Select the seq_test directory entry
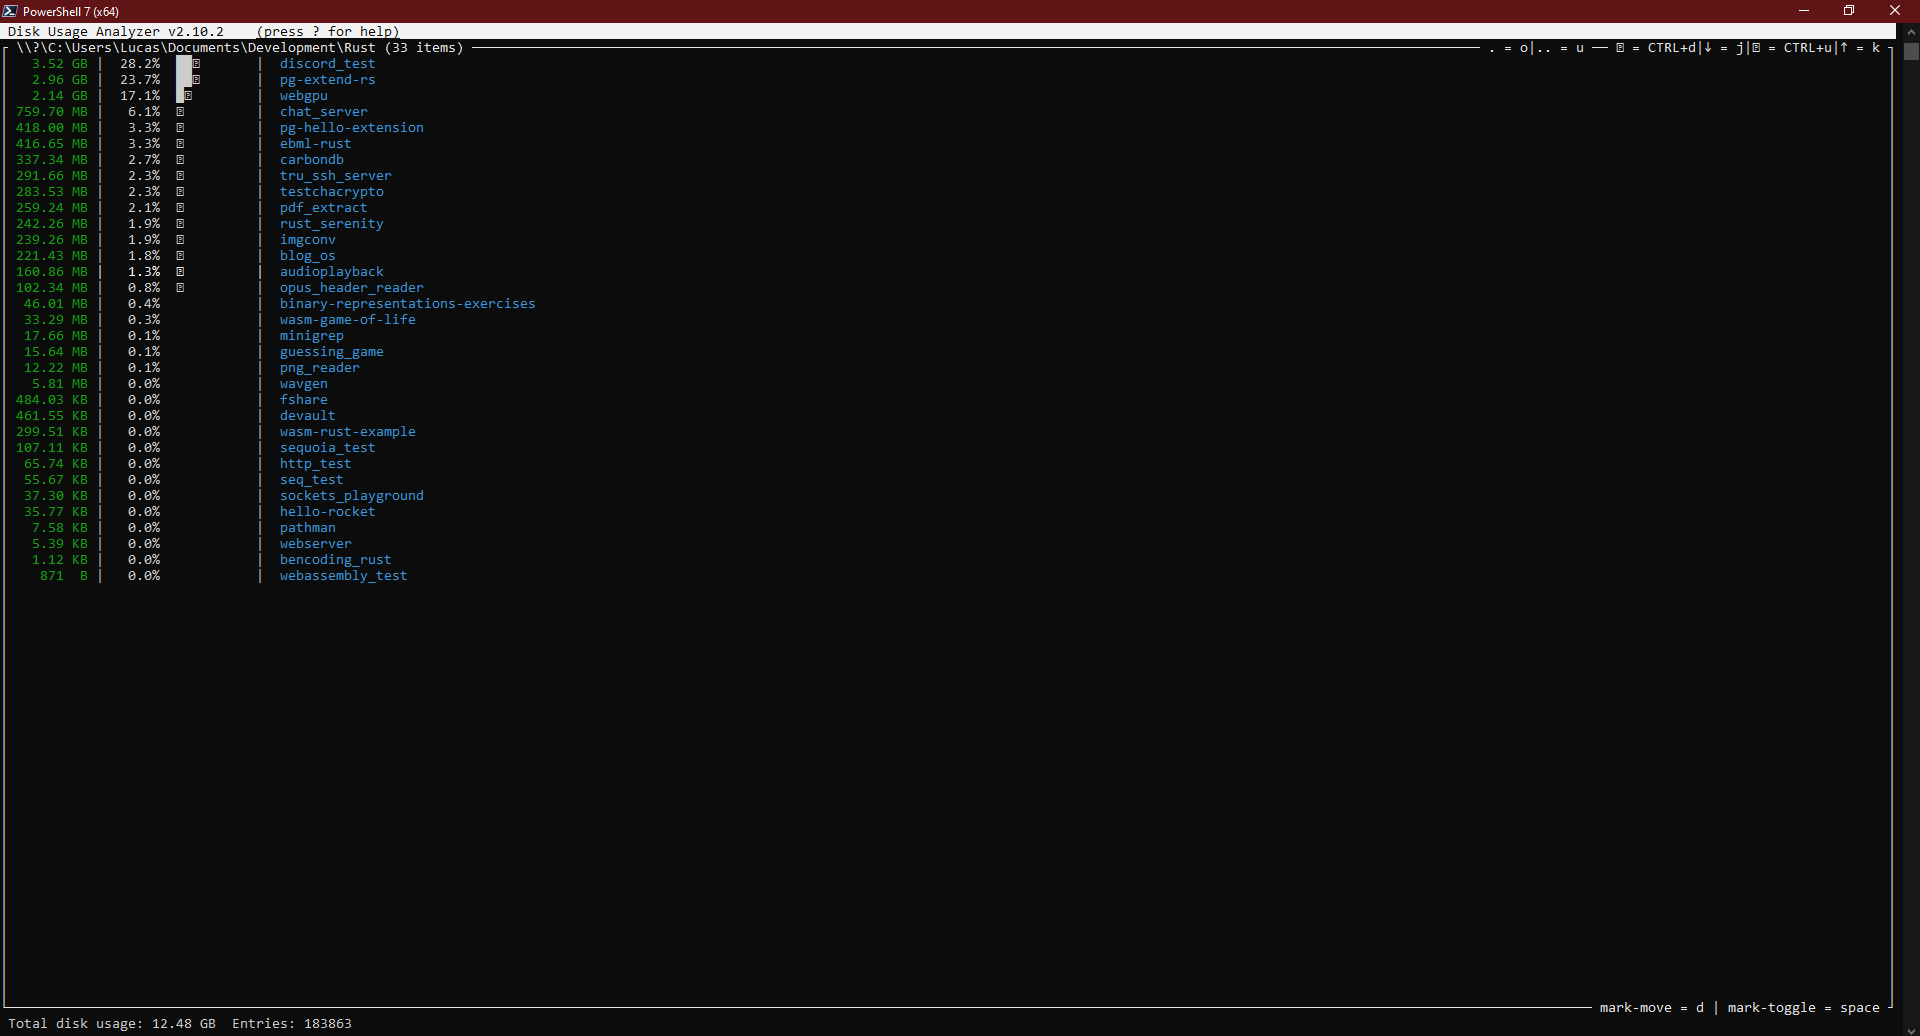Screen dimensions: 1920x1036 311,480
